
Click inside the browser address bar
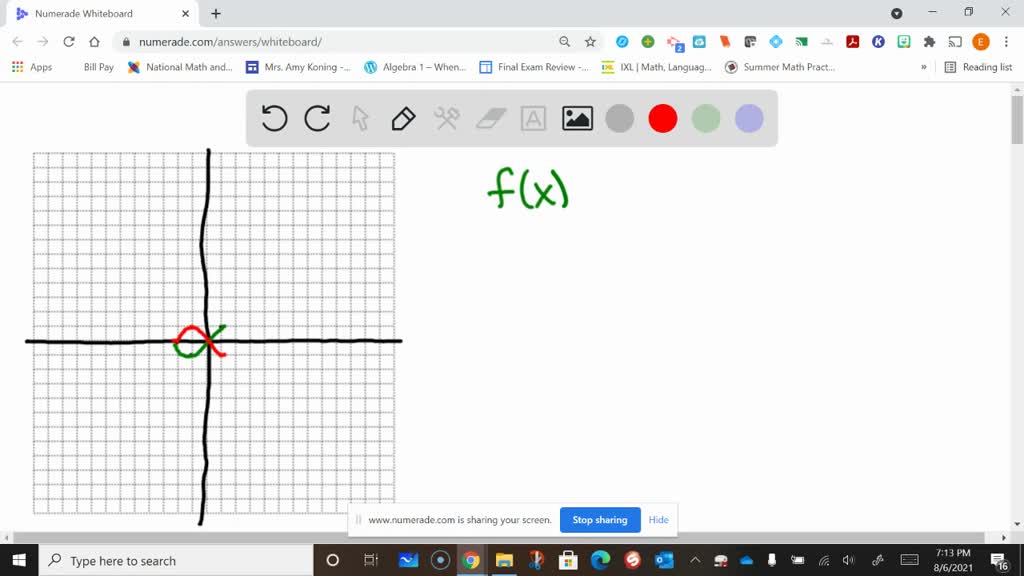pos(300,43)
